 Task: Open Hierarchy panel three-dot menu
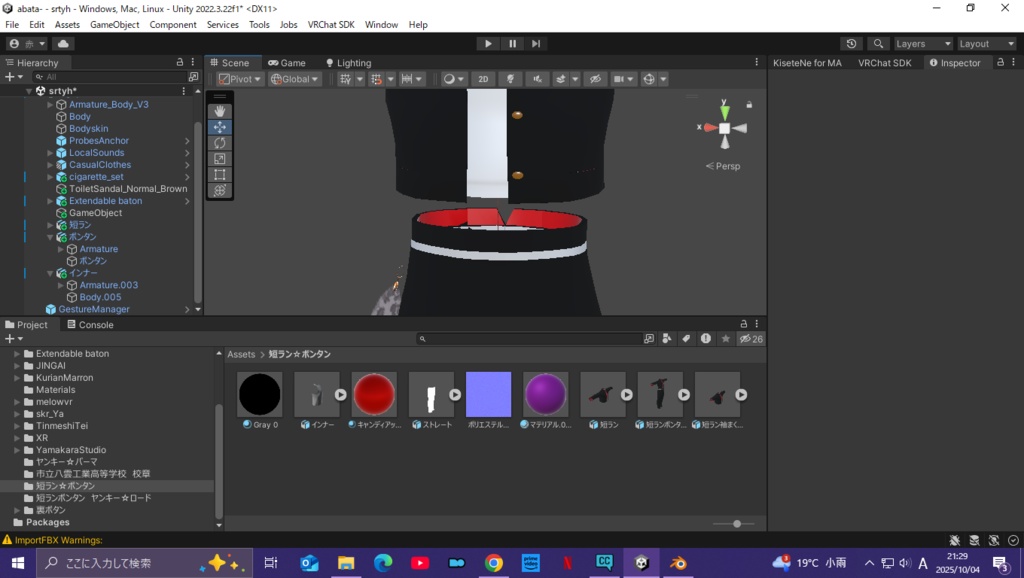point(193,62)
